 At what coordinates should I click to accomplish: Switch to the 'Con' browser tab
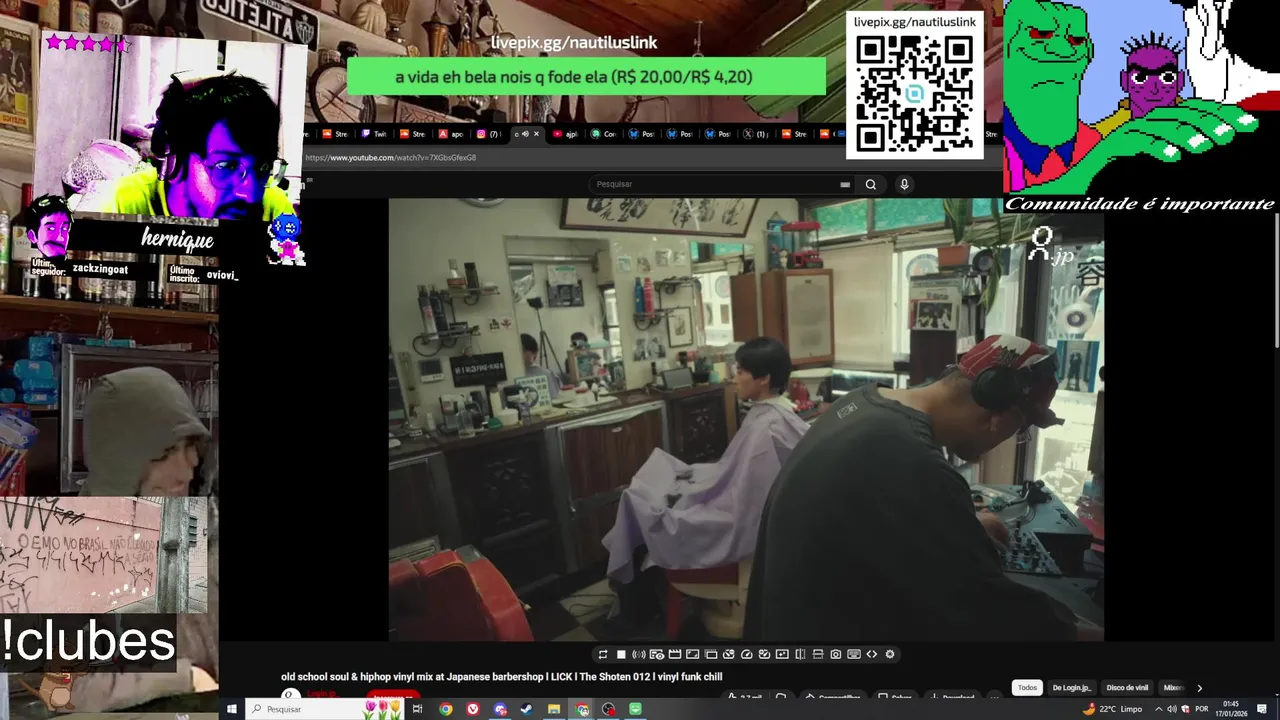click(x=603, y=134)
